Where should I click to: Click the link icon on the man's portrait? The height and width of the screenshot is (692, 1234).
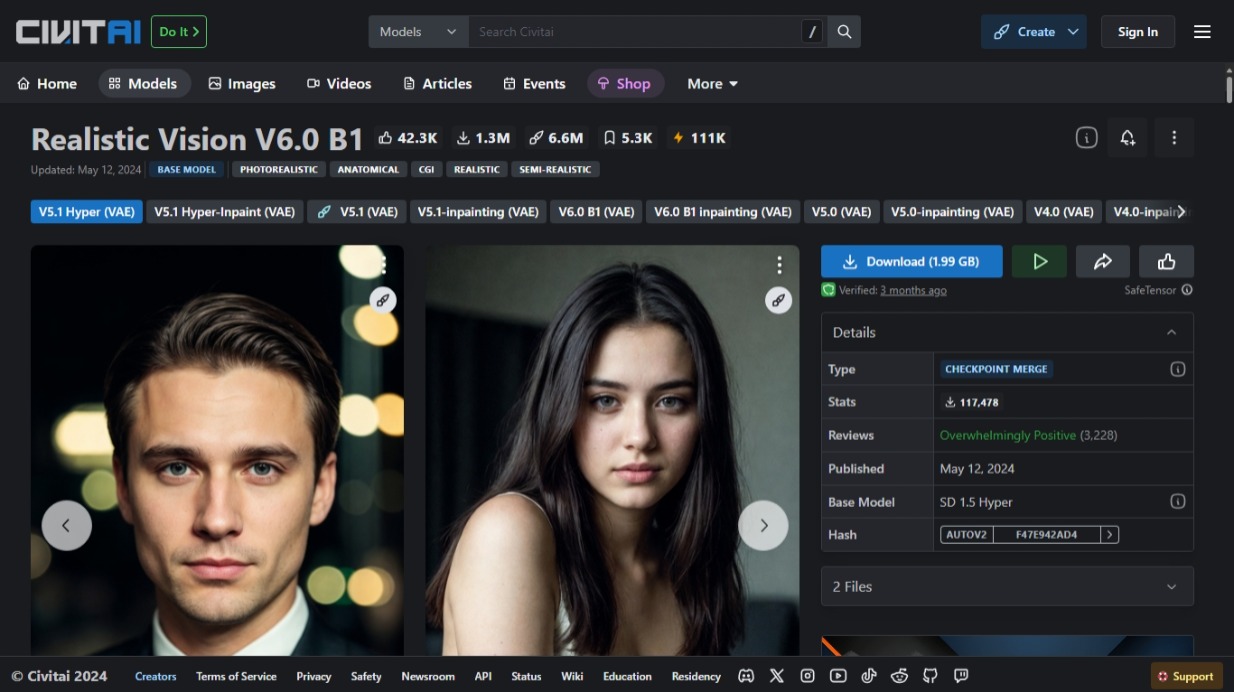(382, 300)
